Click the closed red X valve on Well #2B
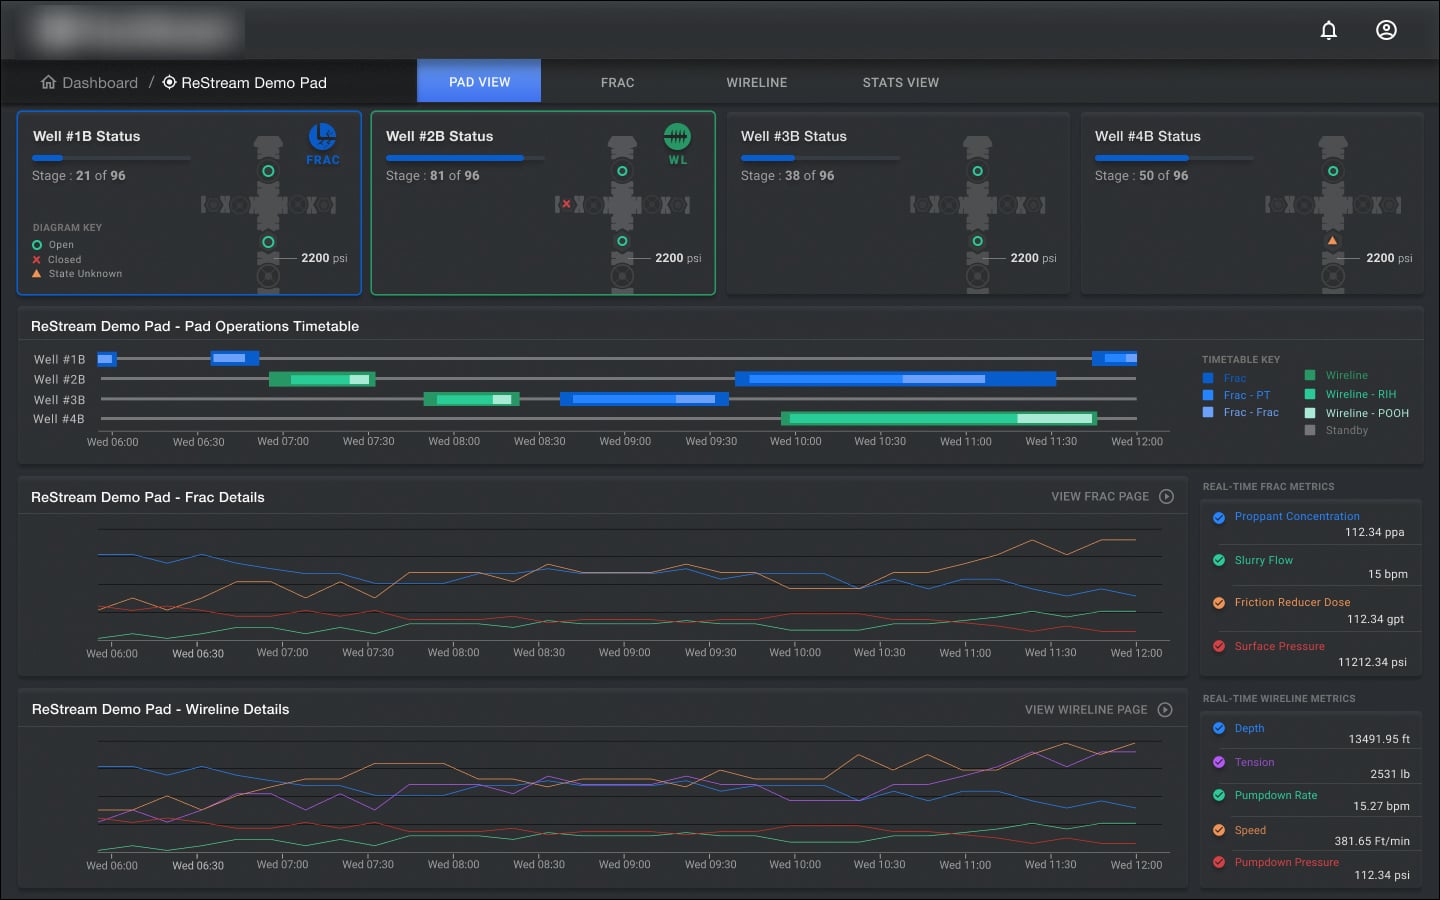 tap(566, 204)
